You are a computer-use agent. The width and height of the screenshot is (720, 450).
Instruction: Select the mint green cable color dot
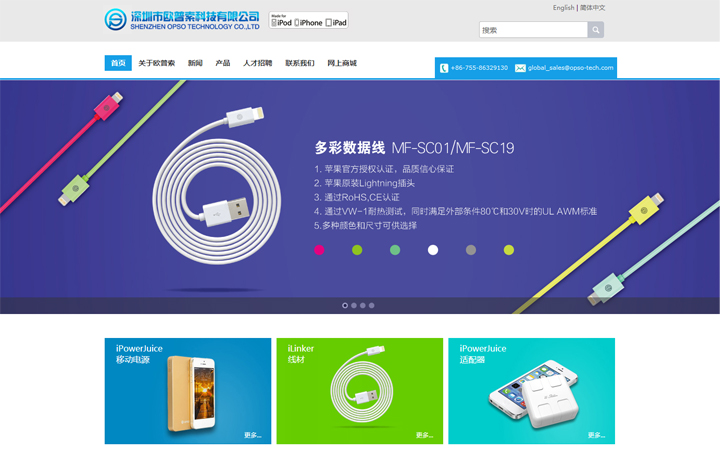(395, 250)
